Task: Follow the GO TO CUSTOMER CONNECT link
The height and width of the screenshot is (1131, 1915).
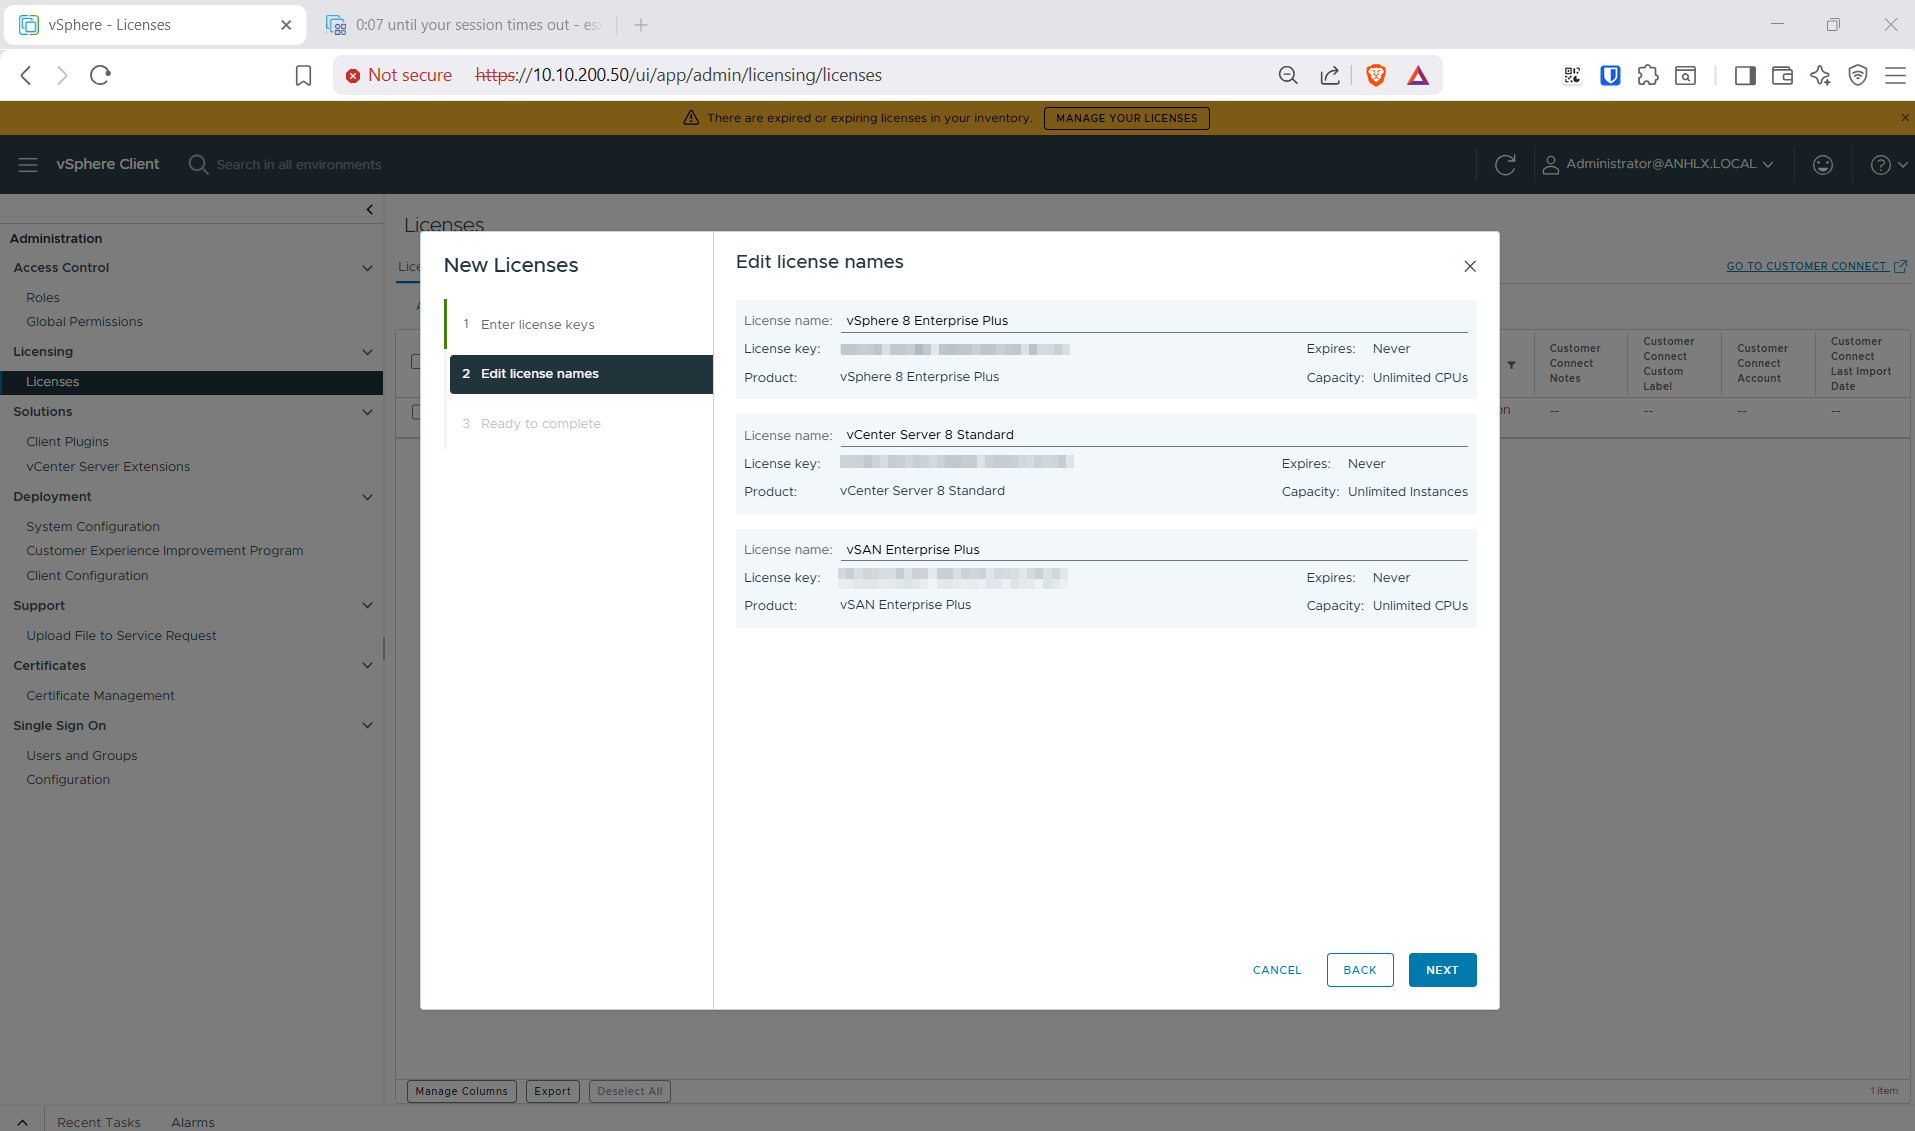Action: click(x=1816, y=266)
